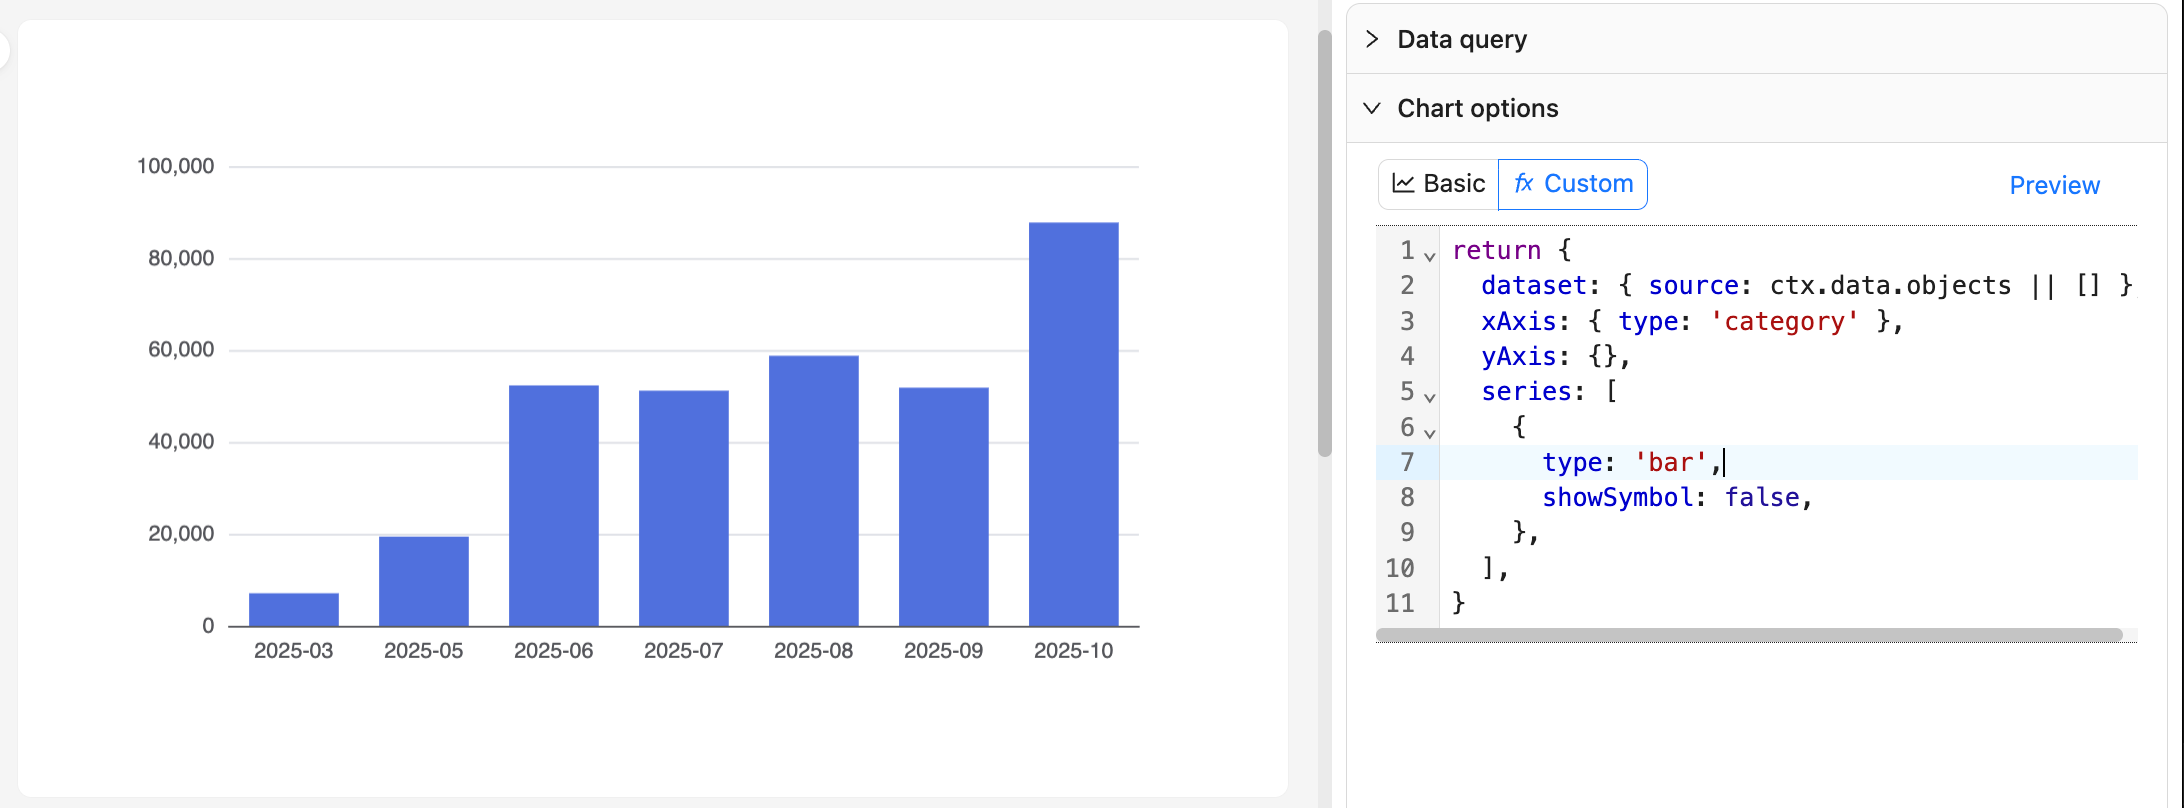Switch to the Custom chart options tab
2184x808 pixels.
click(x=1573, y=184)
